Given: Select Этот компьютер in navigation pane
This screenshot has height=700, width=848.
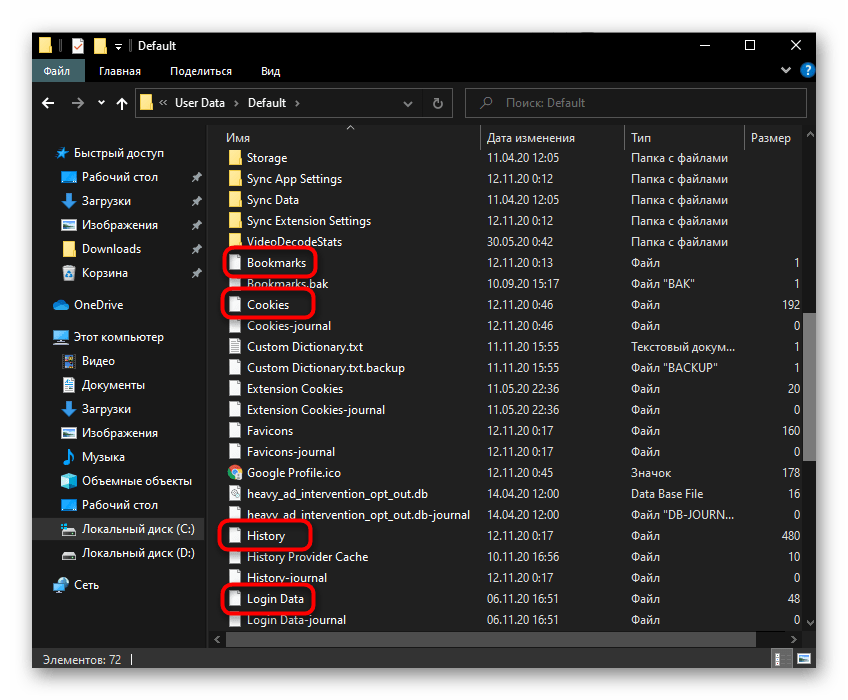Looking at the screenshot, I should [x=118, y=337].
